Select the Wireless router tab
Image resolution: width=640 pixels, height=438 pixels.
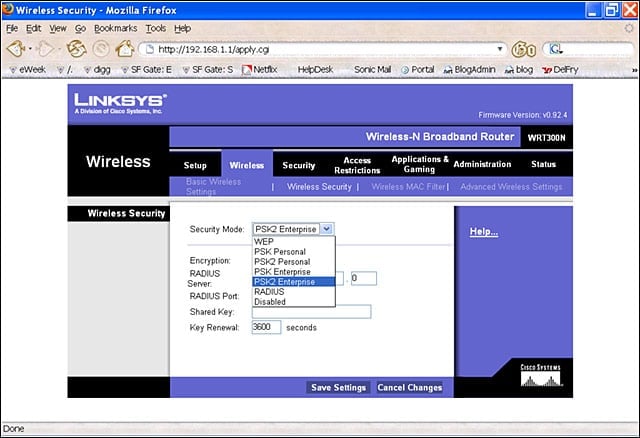(247, 165)
